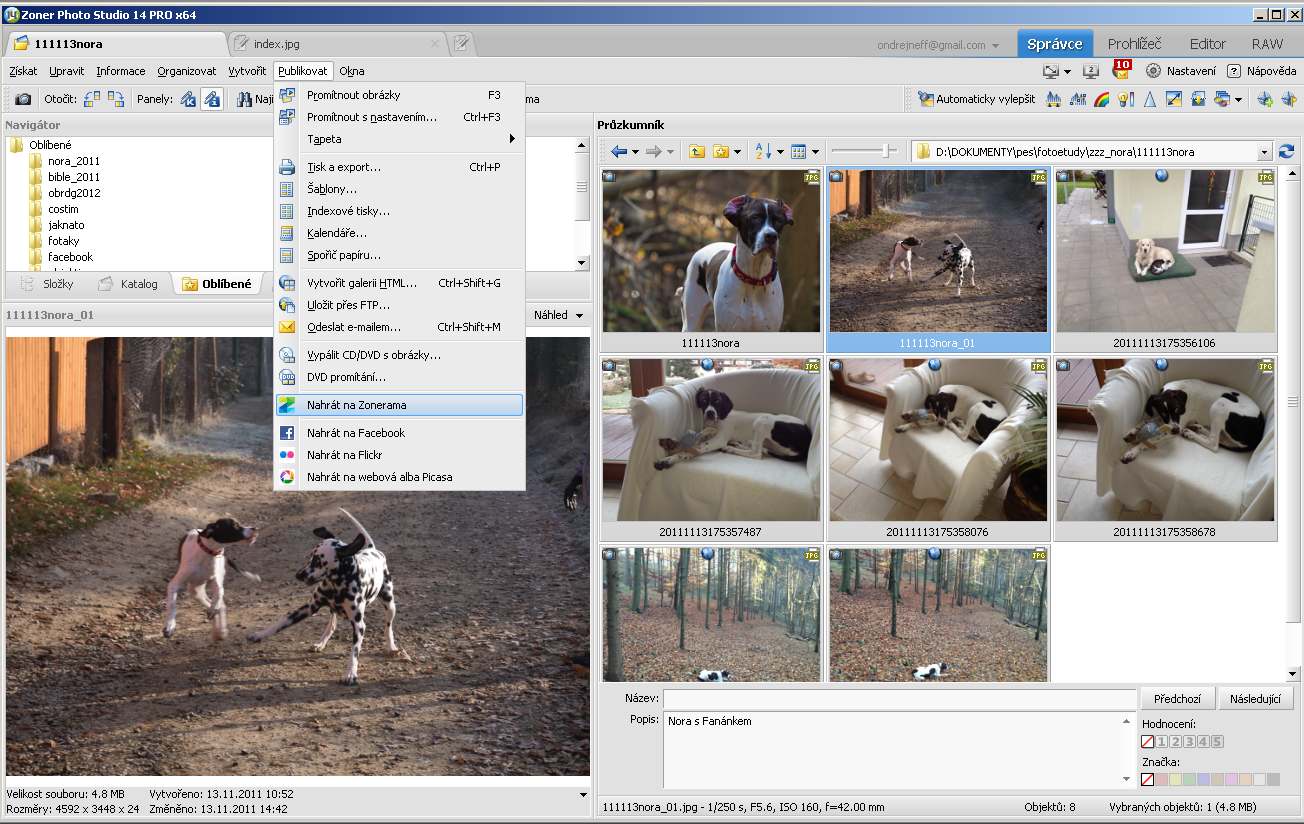This screenshot has width=1304, height=824.
Task: Select the facebook folder in Navigátor
Action: pyautogui.click(x=70, y=257)
